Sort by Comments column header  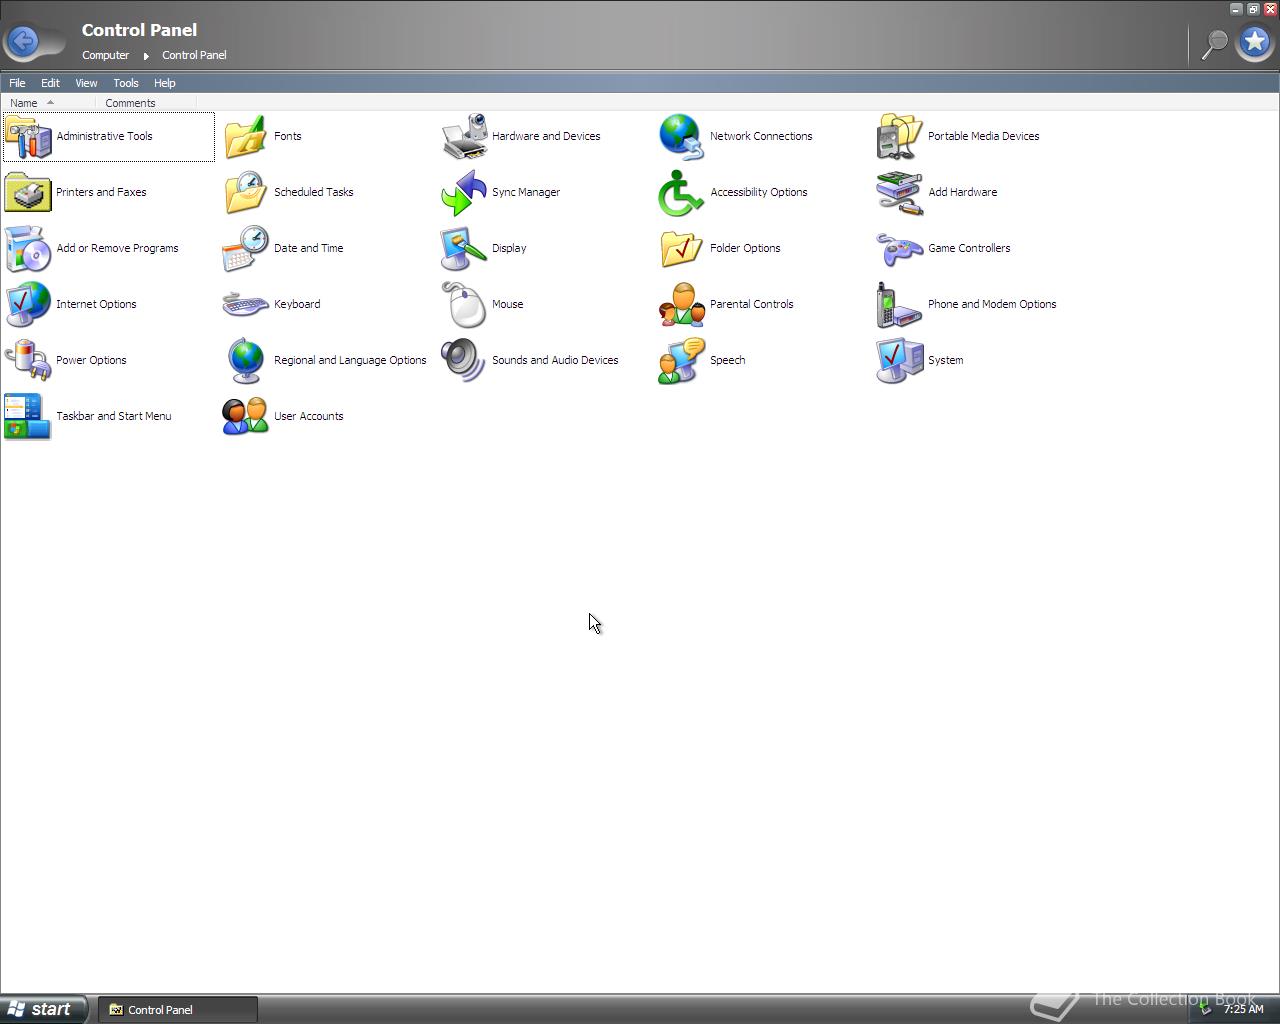point(146,103)
